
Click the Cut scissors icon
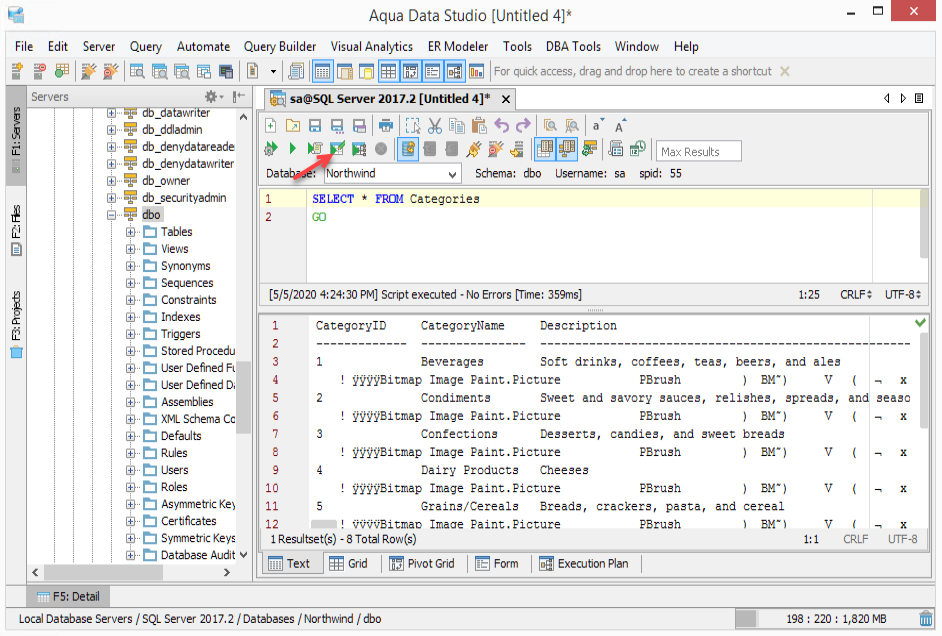point(434,126)
